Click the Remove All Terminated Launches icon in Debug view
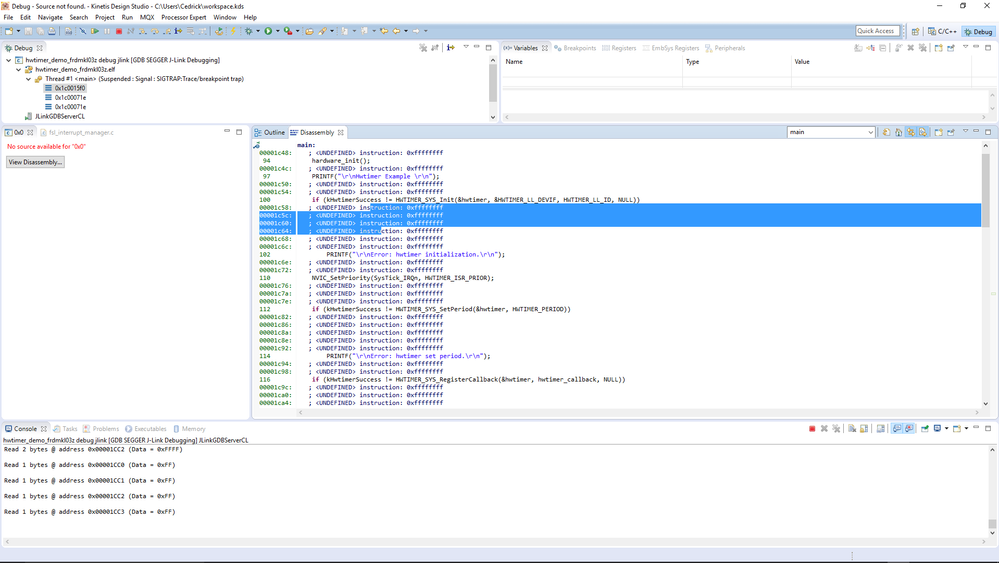The image size is (999, 563). [423, 48]
